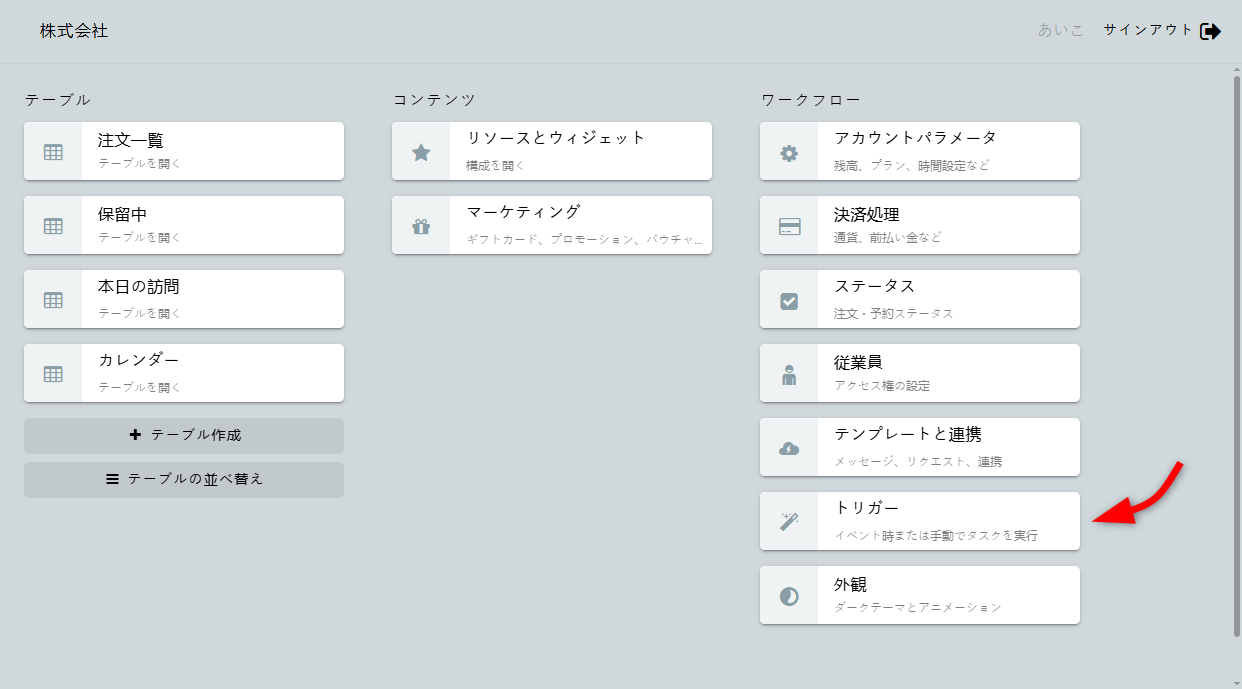
Task: Click the magic wand icon for トリガー
Action: (789, 521)
